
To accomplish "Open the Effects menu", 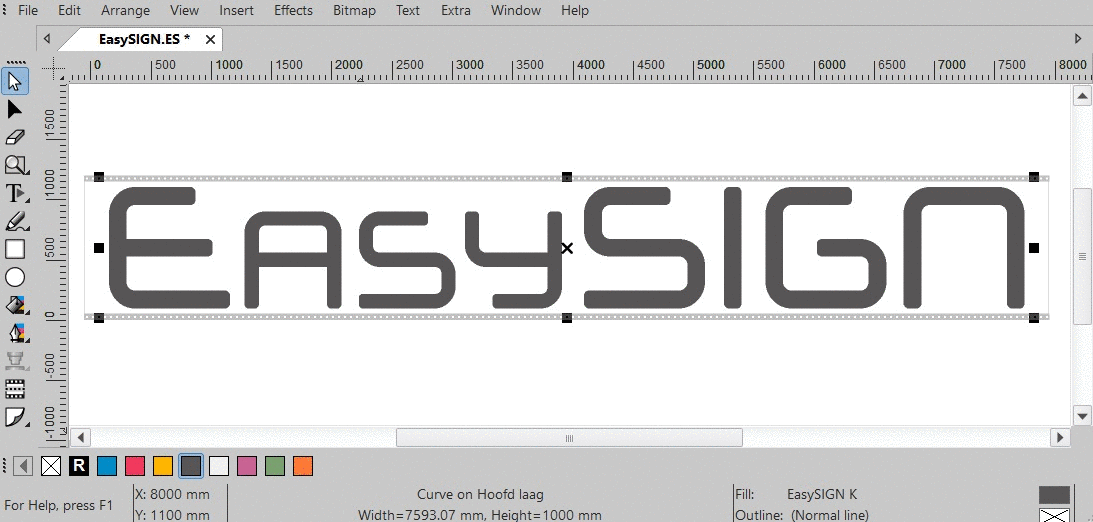I will pyautogui.click(x=293, y=10).
